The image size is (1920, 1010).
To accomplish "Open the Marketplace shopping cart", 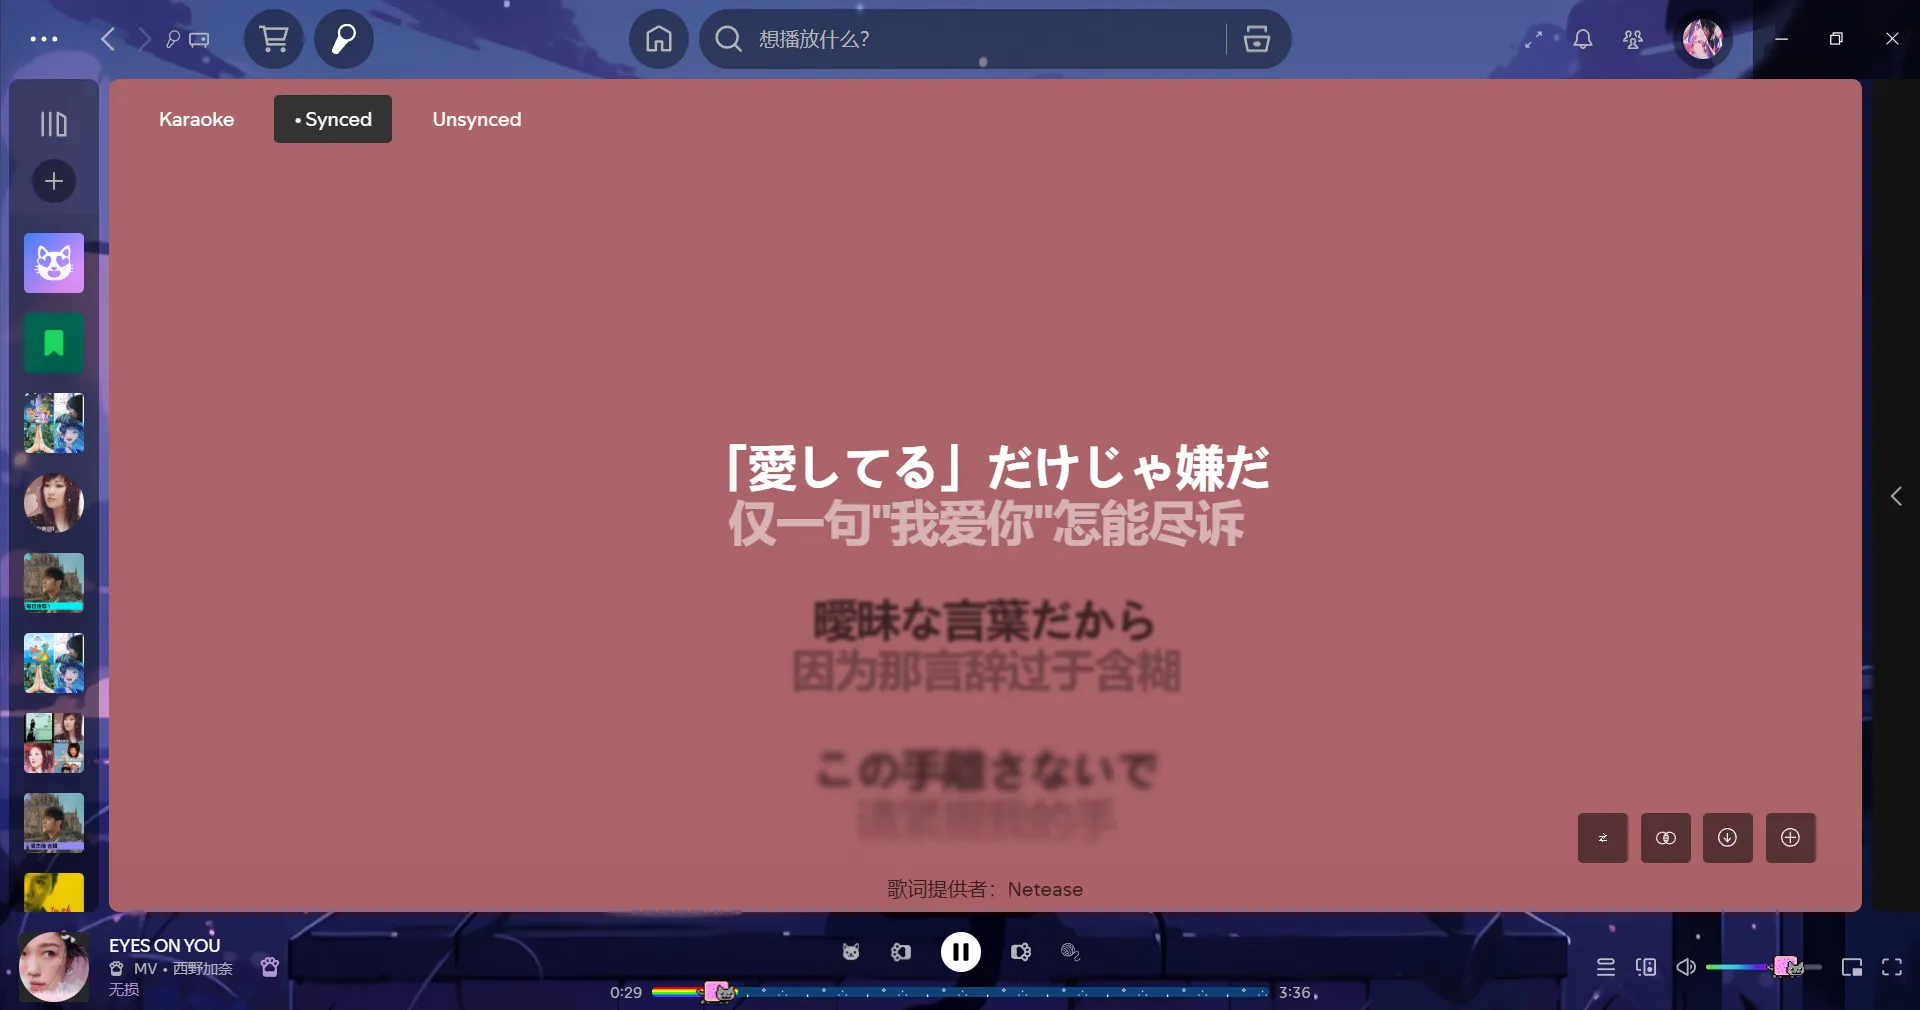I will click(x=274, y=39).
